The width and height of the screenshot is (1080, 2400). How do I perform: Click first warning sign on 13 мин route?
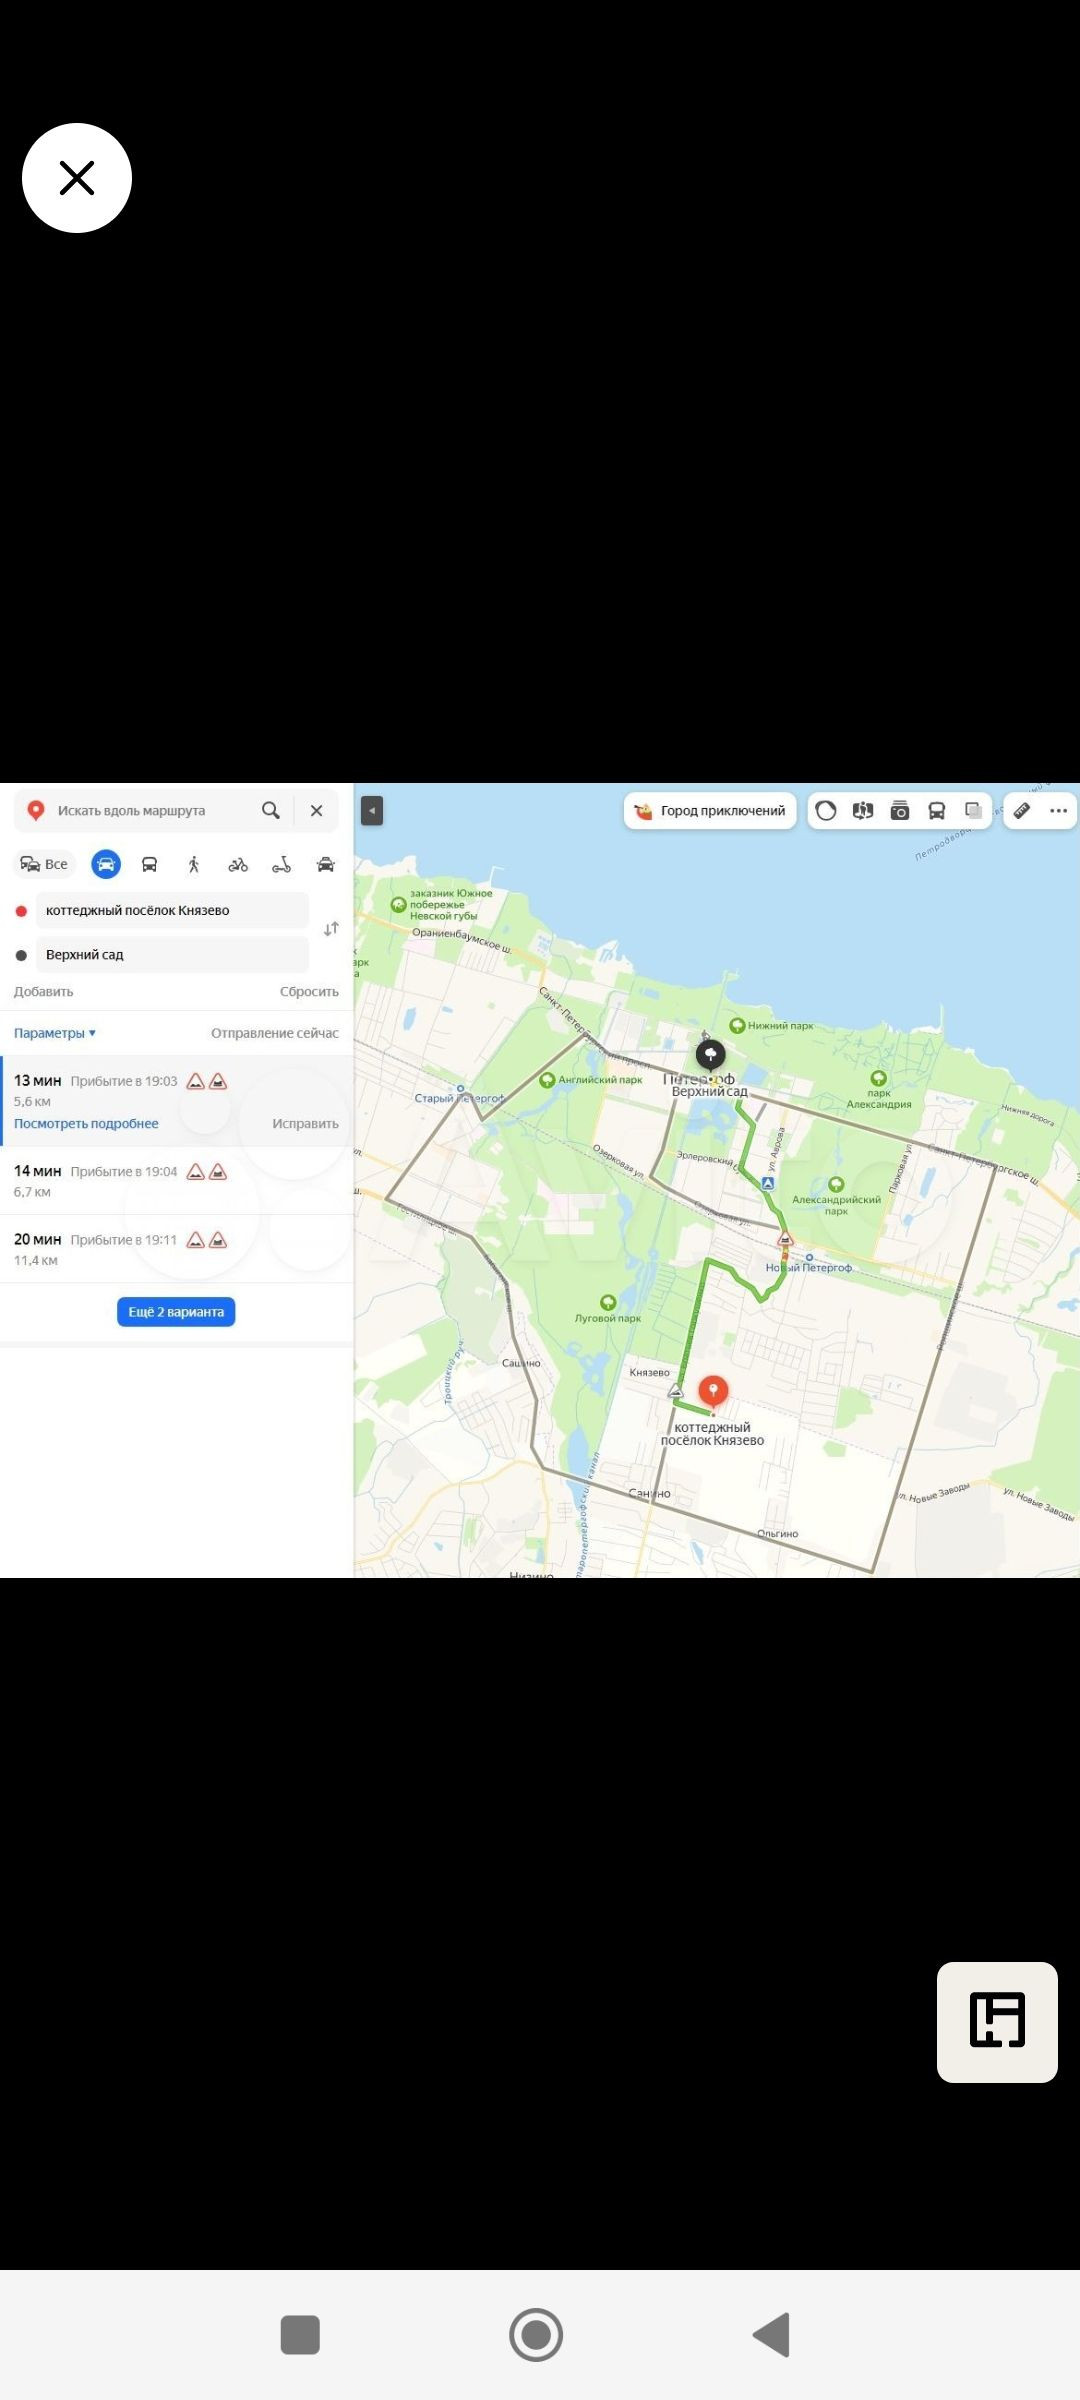[196, 1081]
